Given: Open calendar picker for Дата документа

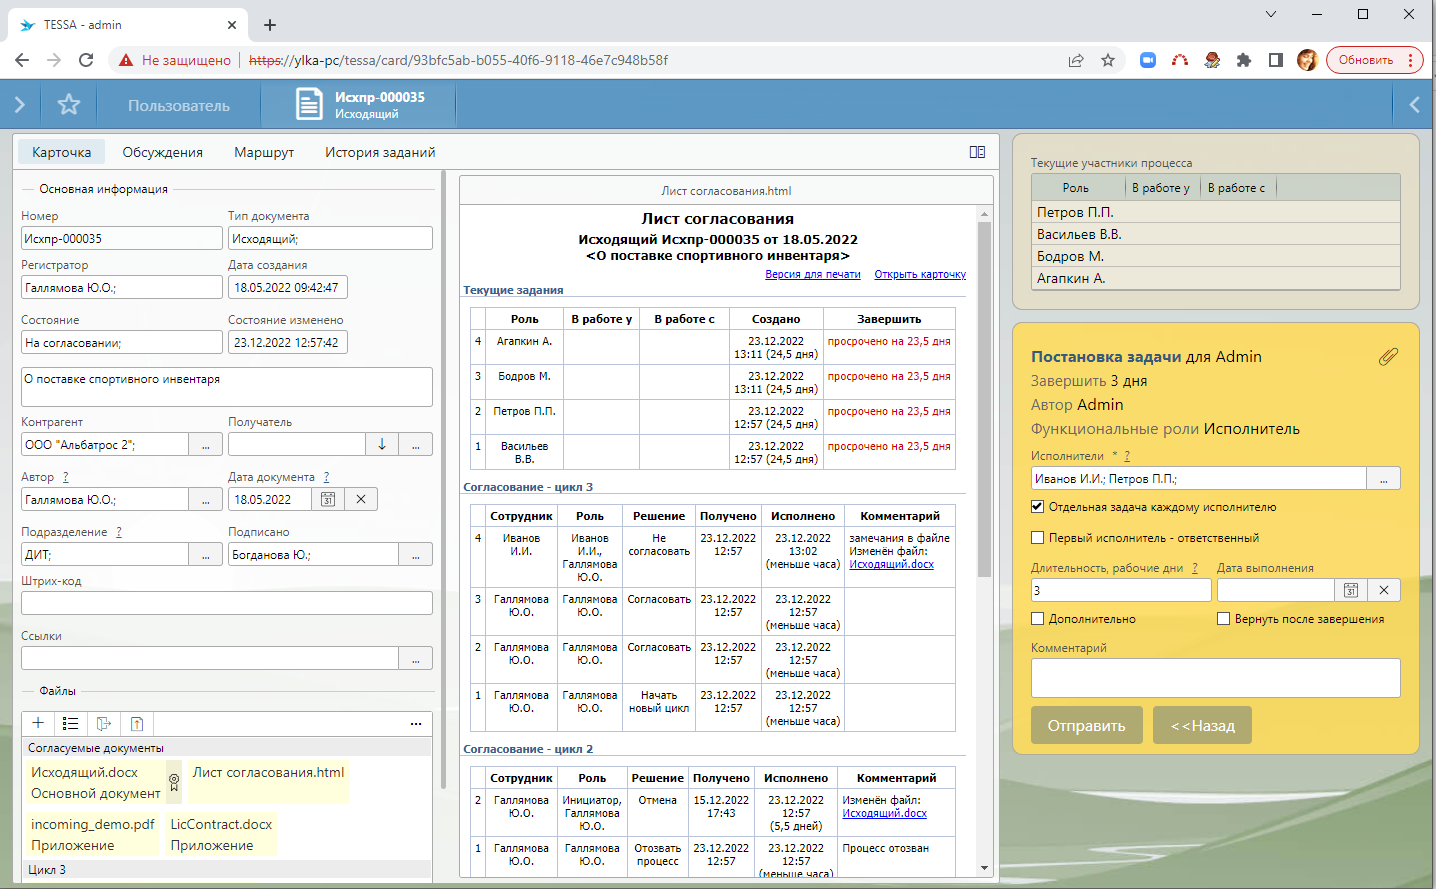Looking at the screenshot, I should pos(327,499).
